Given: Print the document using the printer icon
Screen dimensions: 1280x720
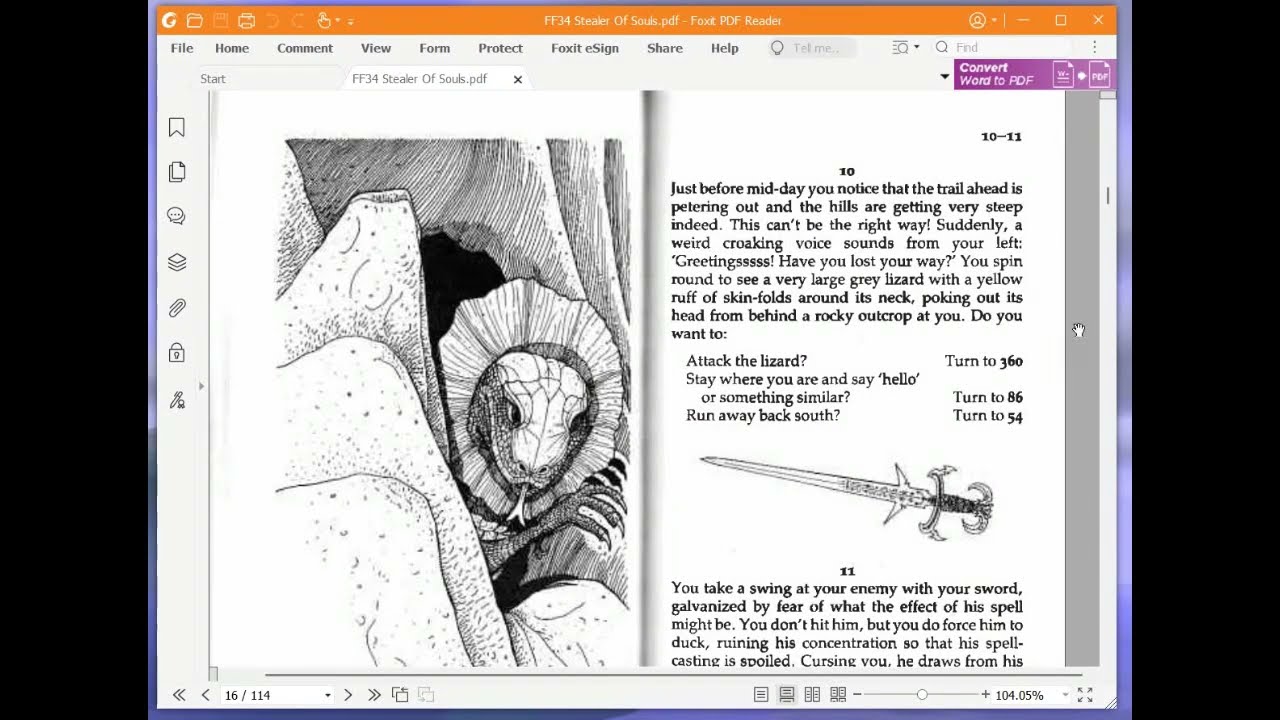Looking at the screenshot, I should [x=246, y=20].
